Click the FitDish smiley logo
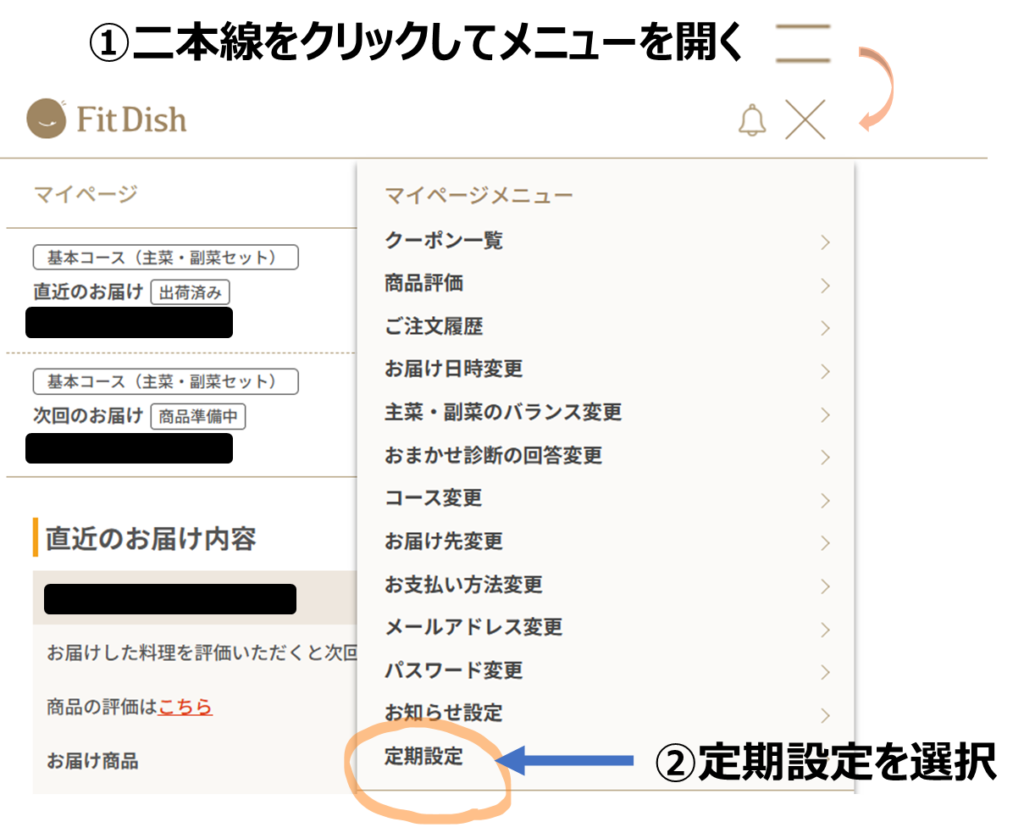Viewport: 1024px width, 833px height. 46,119
